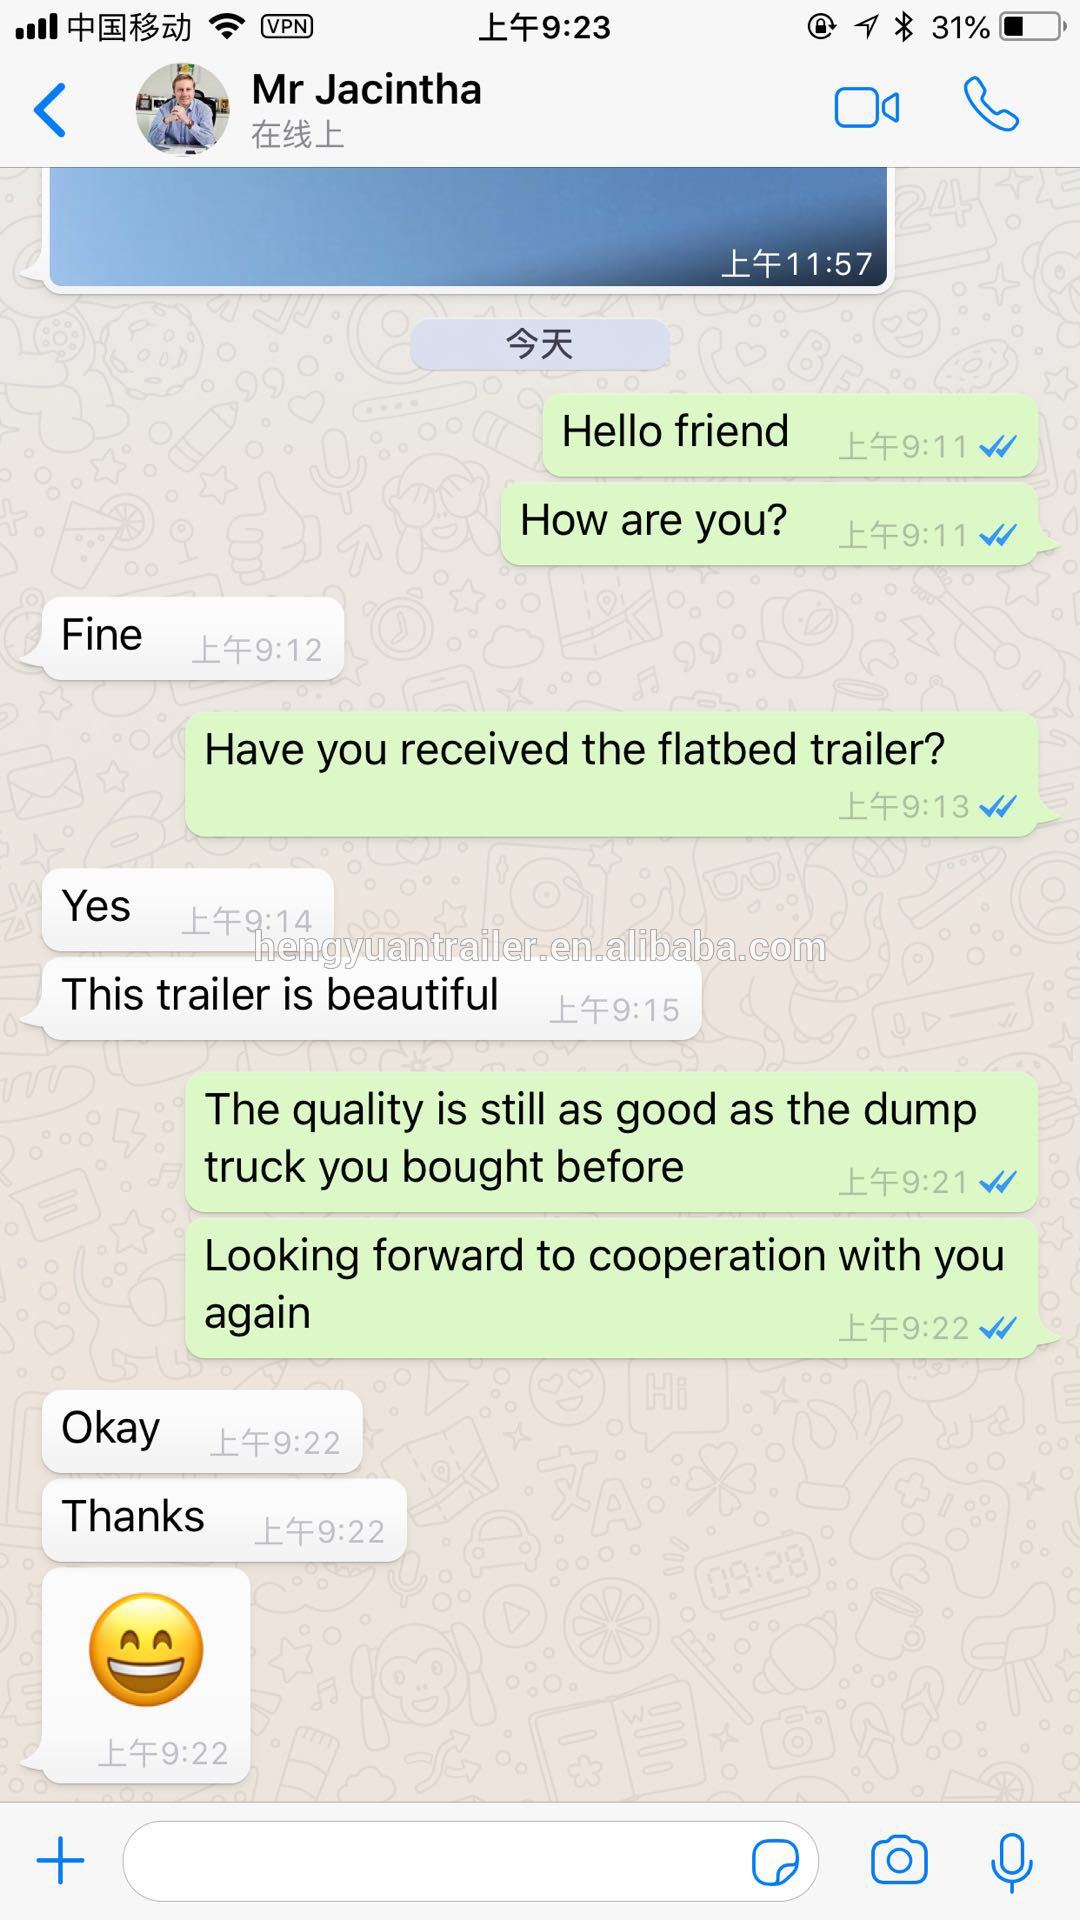Start a voice call via phone icon
Screen dimensions: 1080x1920
990,105
